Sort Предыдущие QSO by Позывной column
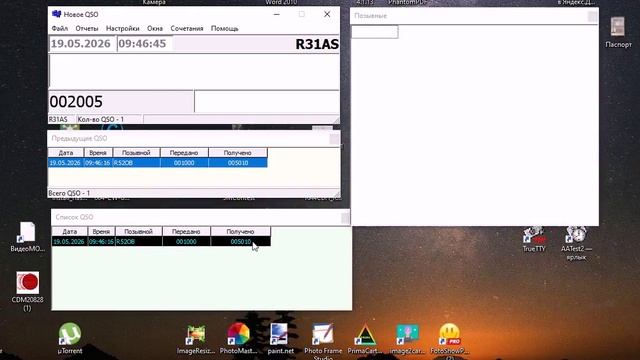 tap(136, 153)
